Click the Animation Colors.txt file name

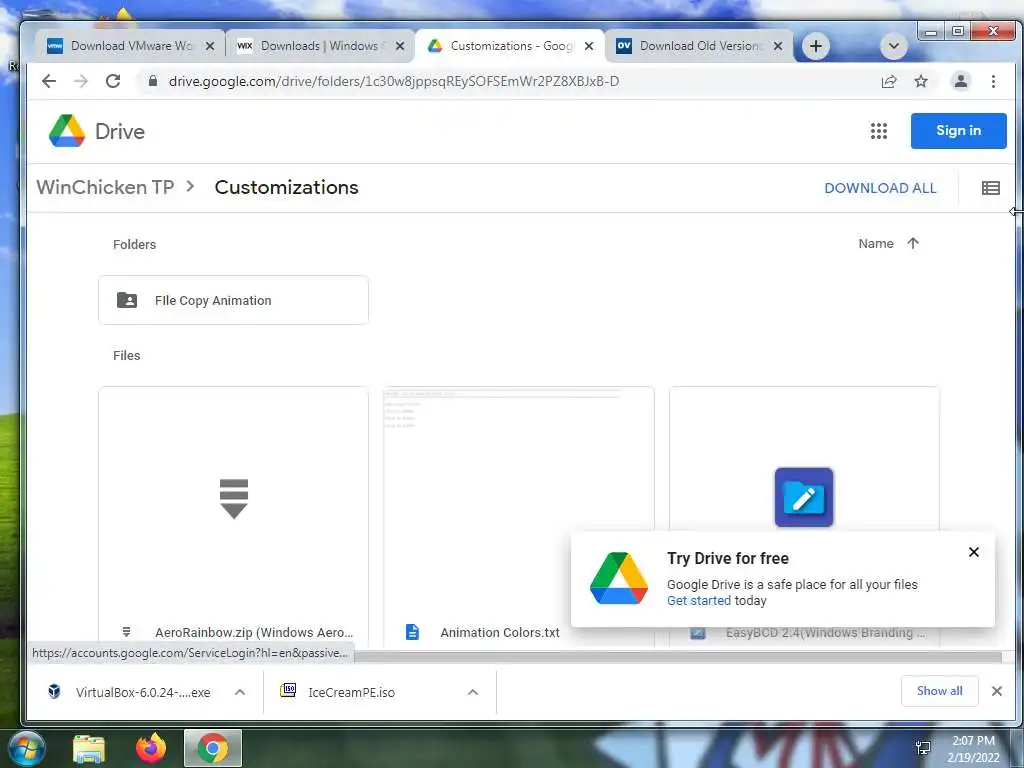(500, 632)
